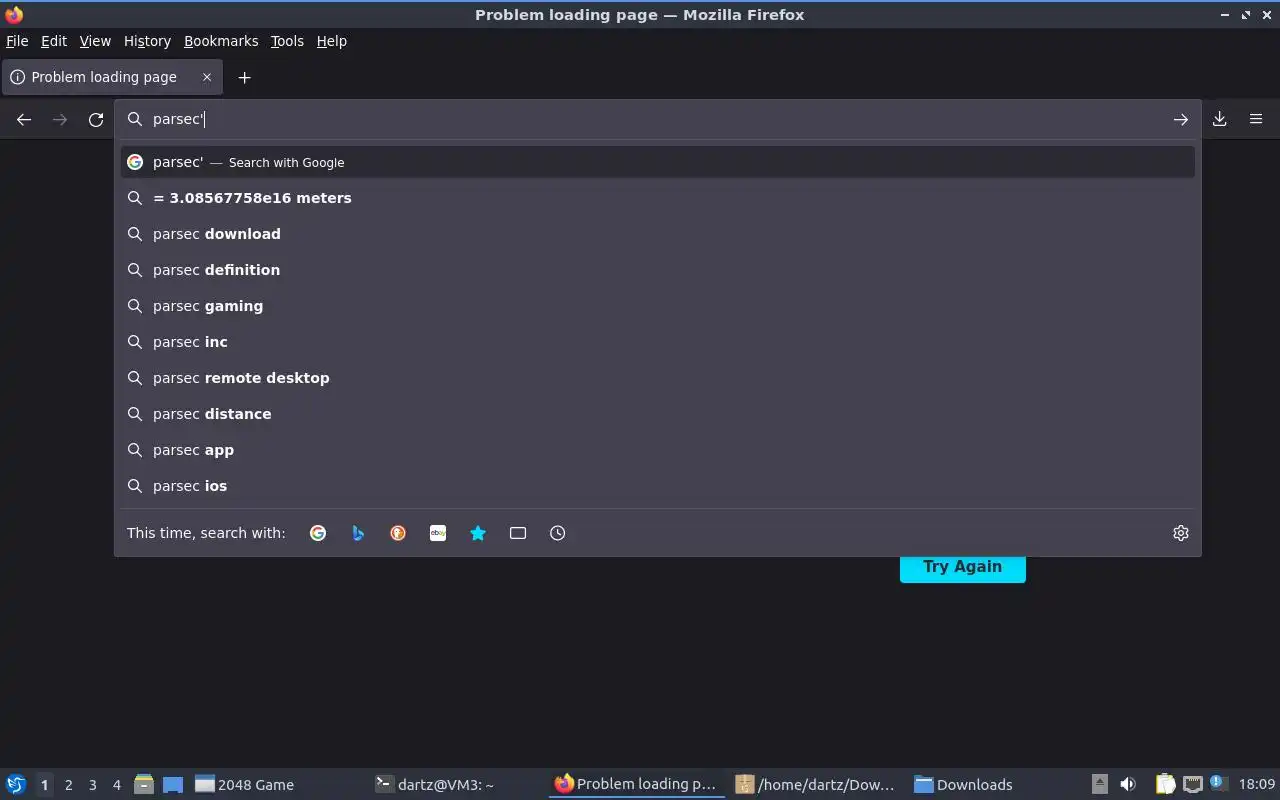Search this time with Google icon
Viewport: 1280px width, 800px height.
tap(318, 533)
